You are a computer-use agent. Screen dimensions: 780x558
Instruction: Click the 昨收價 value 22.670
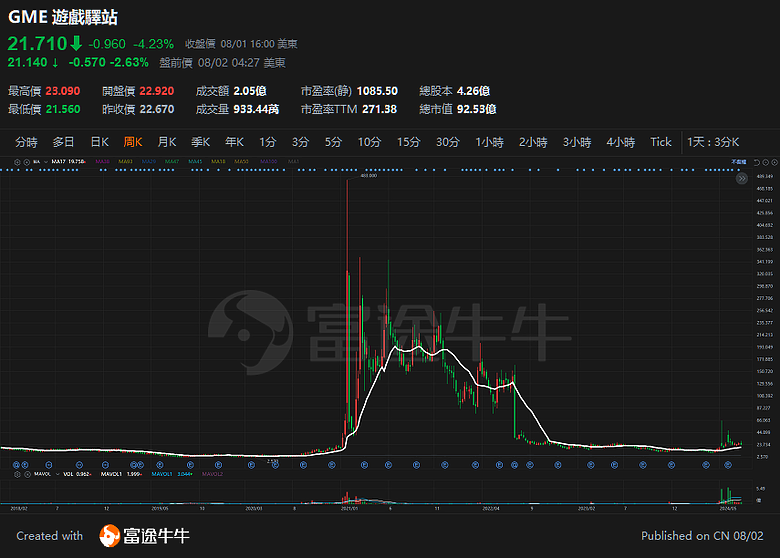[x=157, y=109]
